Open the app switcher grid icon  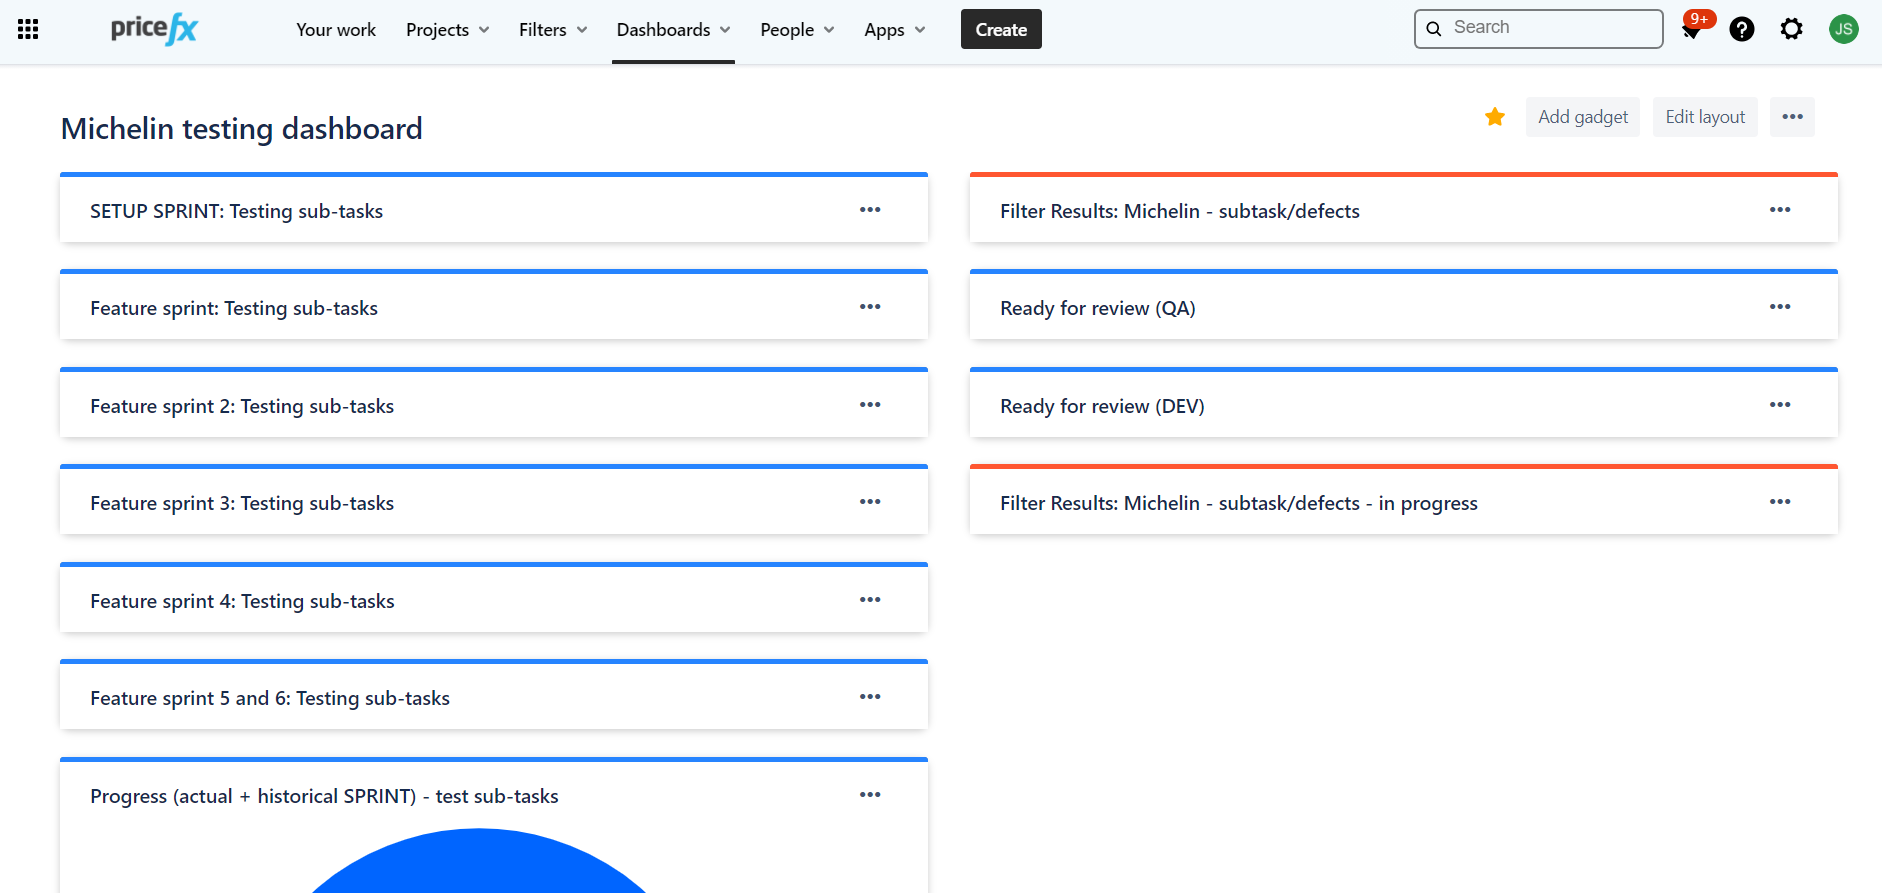pyautogui.click(x=28, y=29)
